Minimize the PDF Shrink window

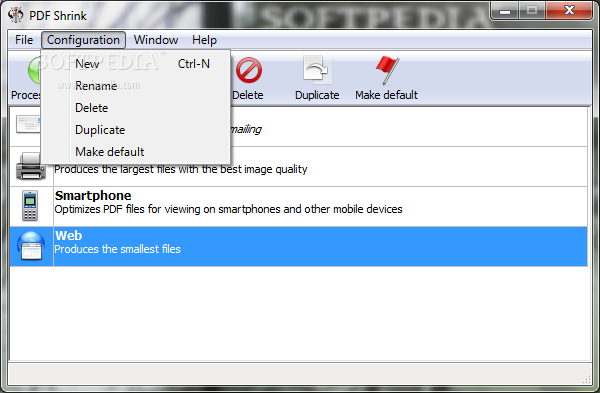click(x=505, y=11)
